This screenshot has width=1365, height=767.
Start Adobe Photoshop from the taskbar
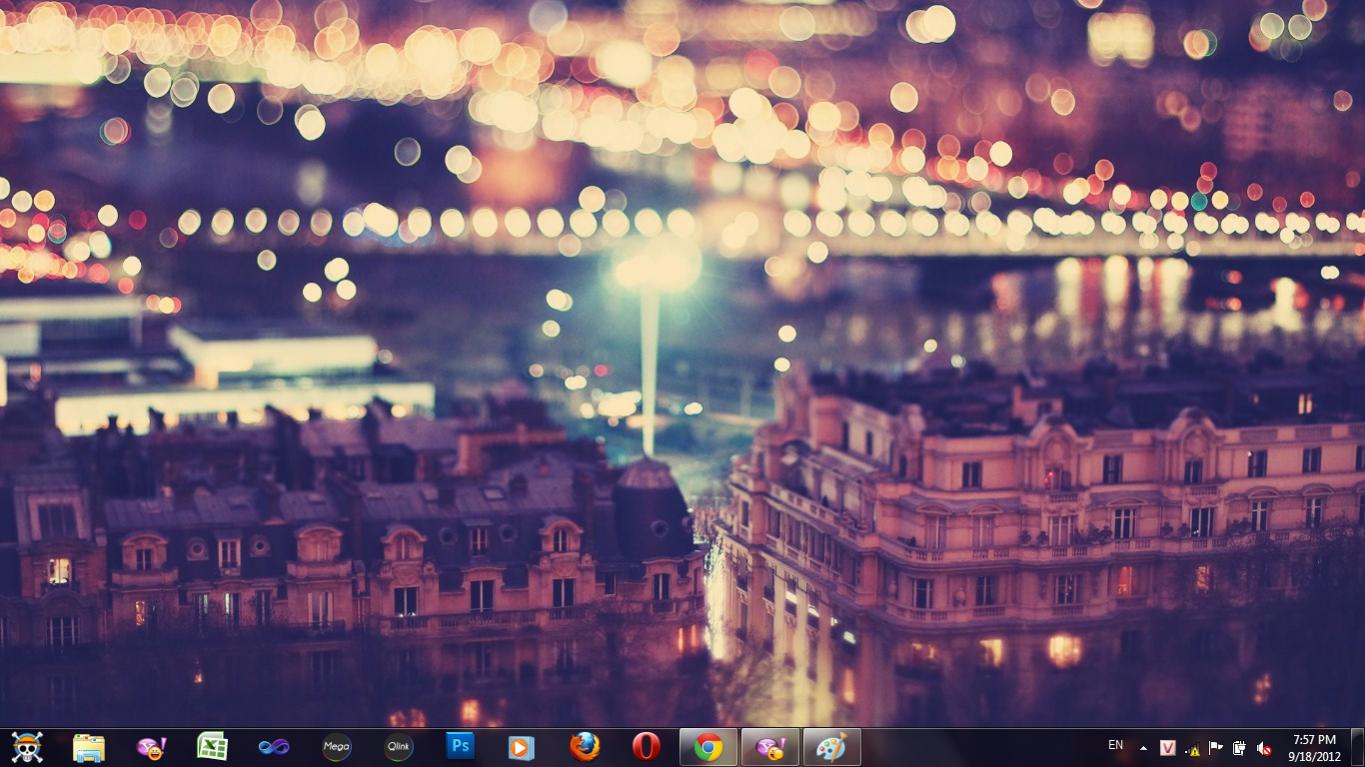pyautogui.click(x=460, y=747)
